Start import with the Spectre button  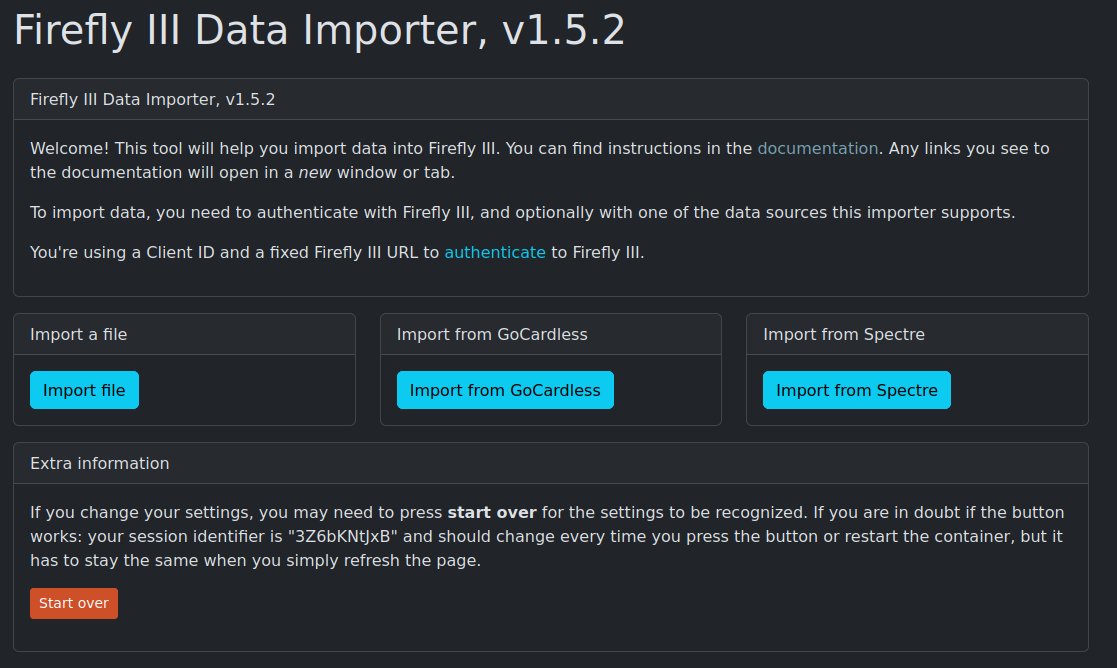coord(856,390)
